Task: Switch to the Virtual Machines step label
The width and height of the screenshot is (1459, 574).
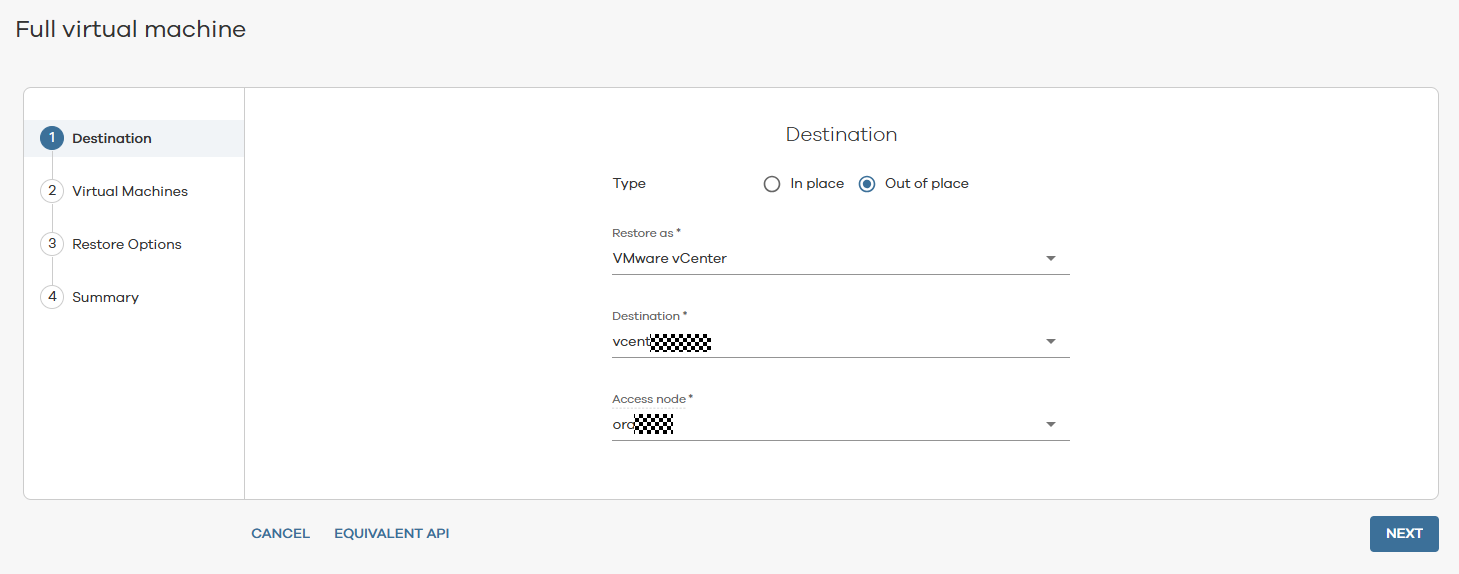Action: point(130,191)
